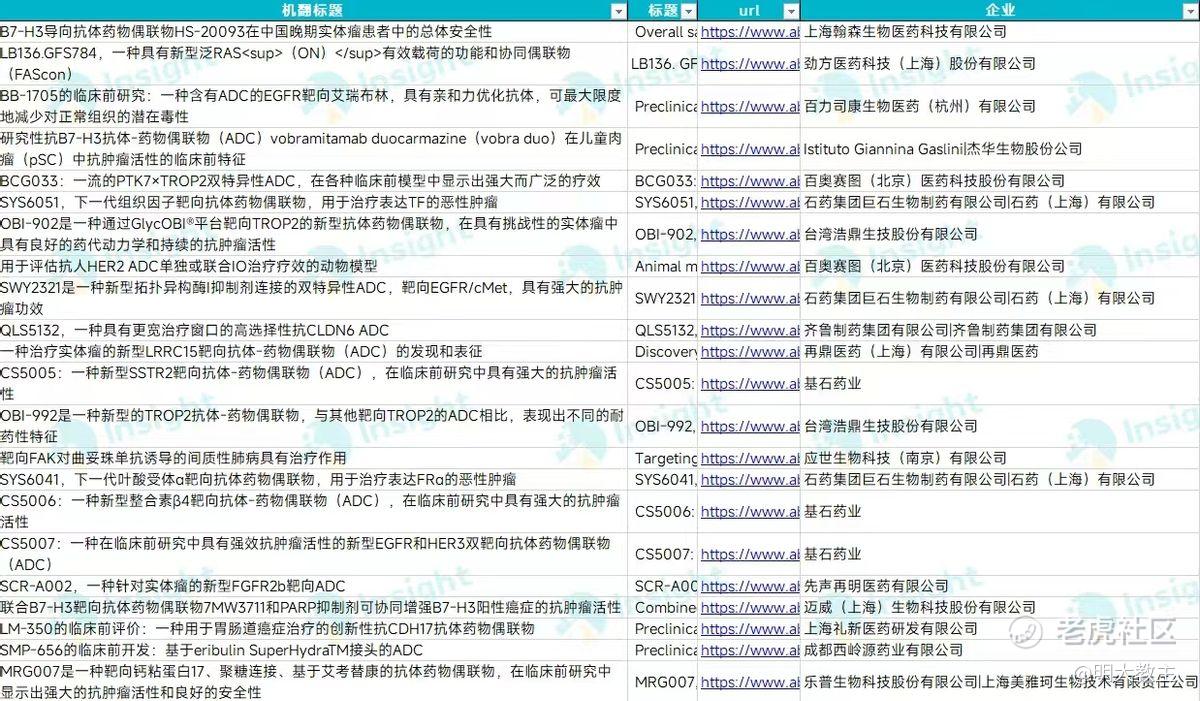Select the company cell '再鼎医药（上海）有限公司|再鼎医药'
Viewport: 1200px width, 701px height.
1000,352
